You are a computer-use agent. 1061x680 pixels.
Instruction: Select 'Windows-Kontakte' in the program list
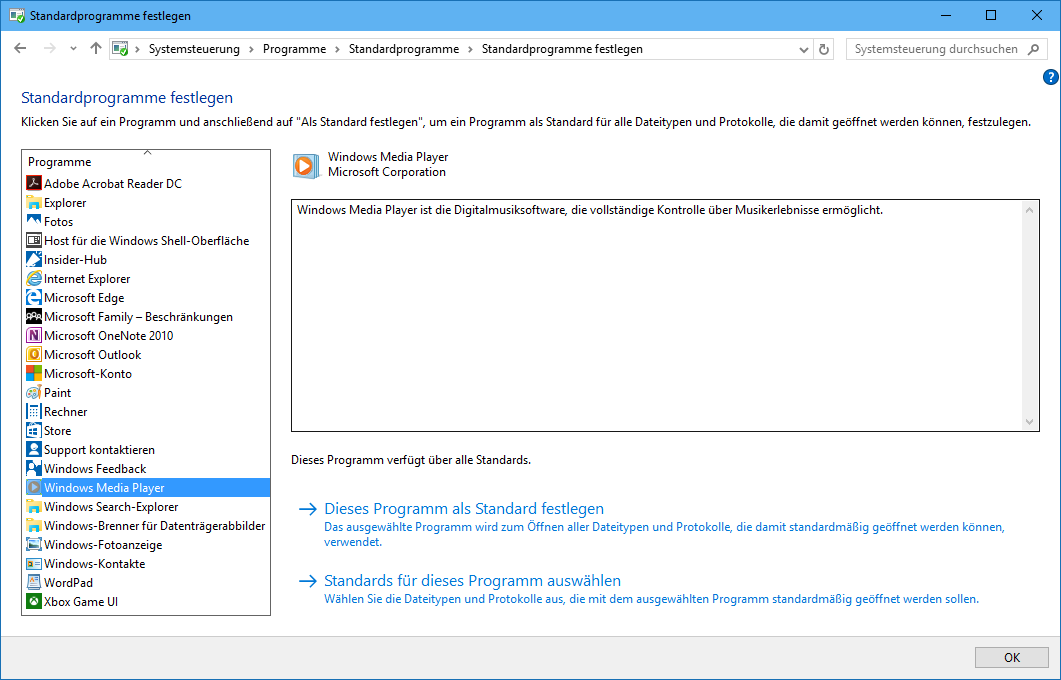(95, 563)
